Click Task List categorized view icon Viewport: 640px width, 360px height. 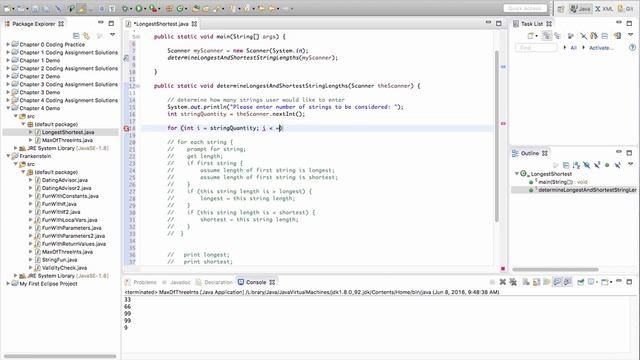click(547, 36)
